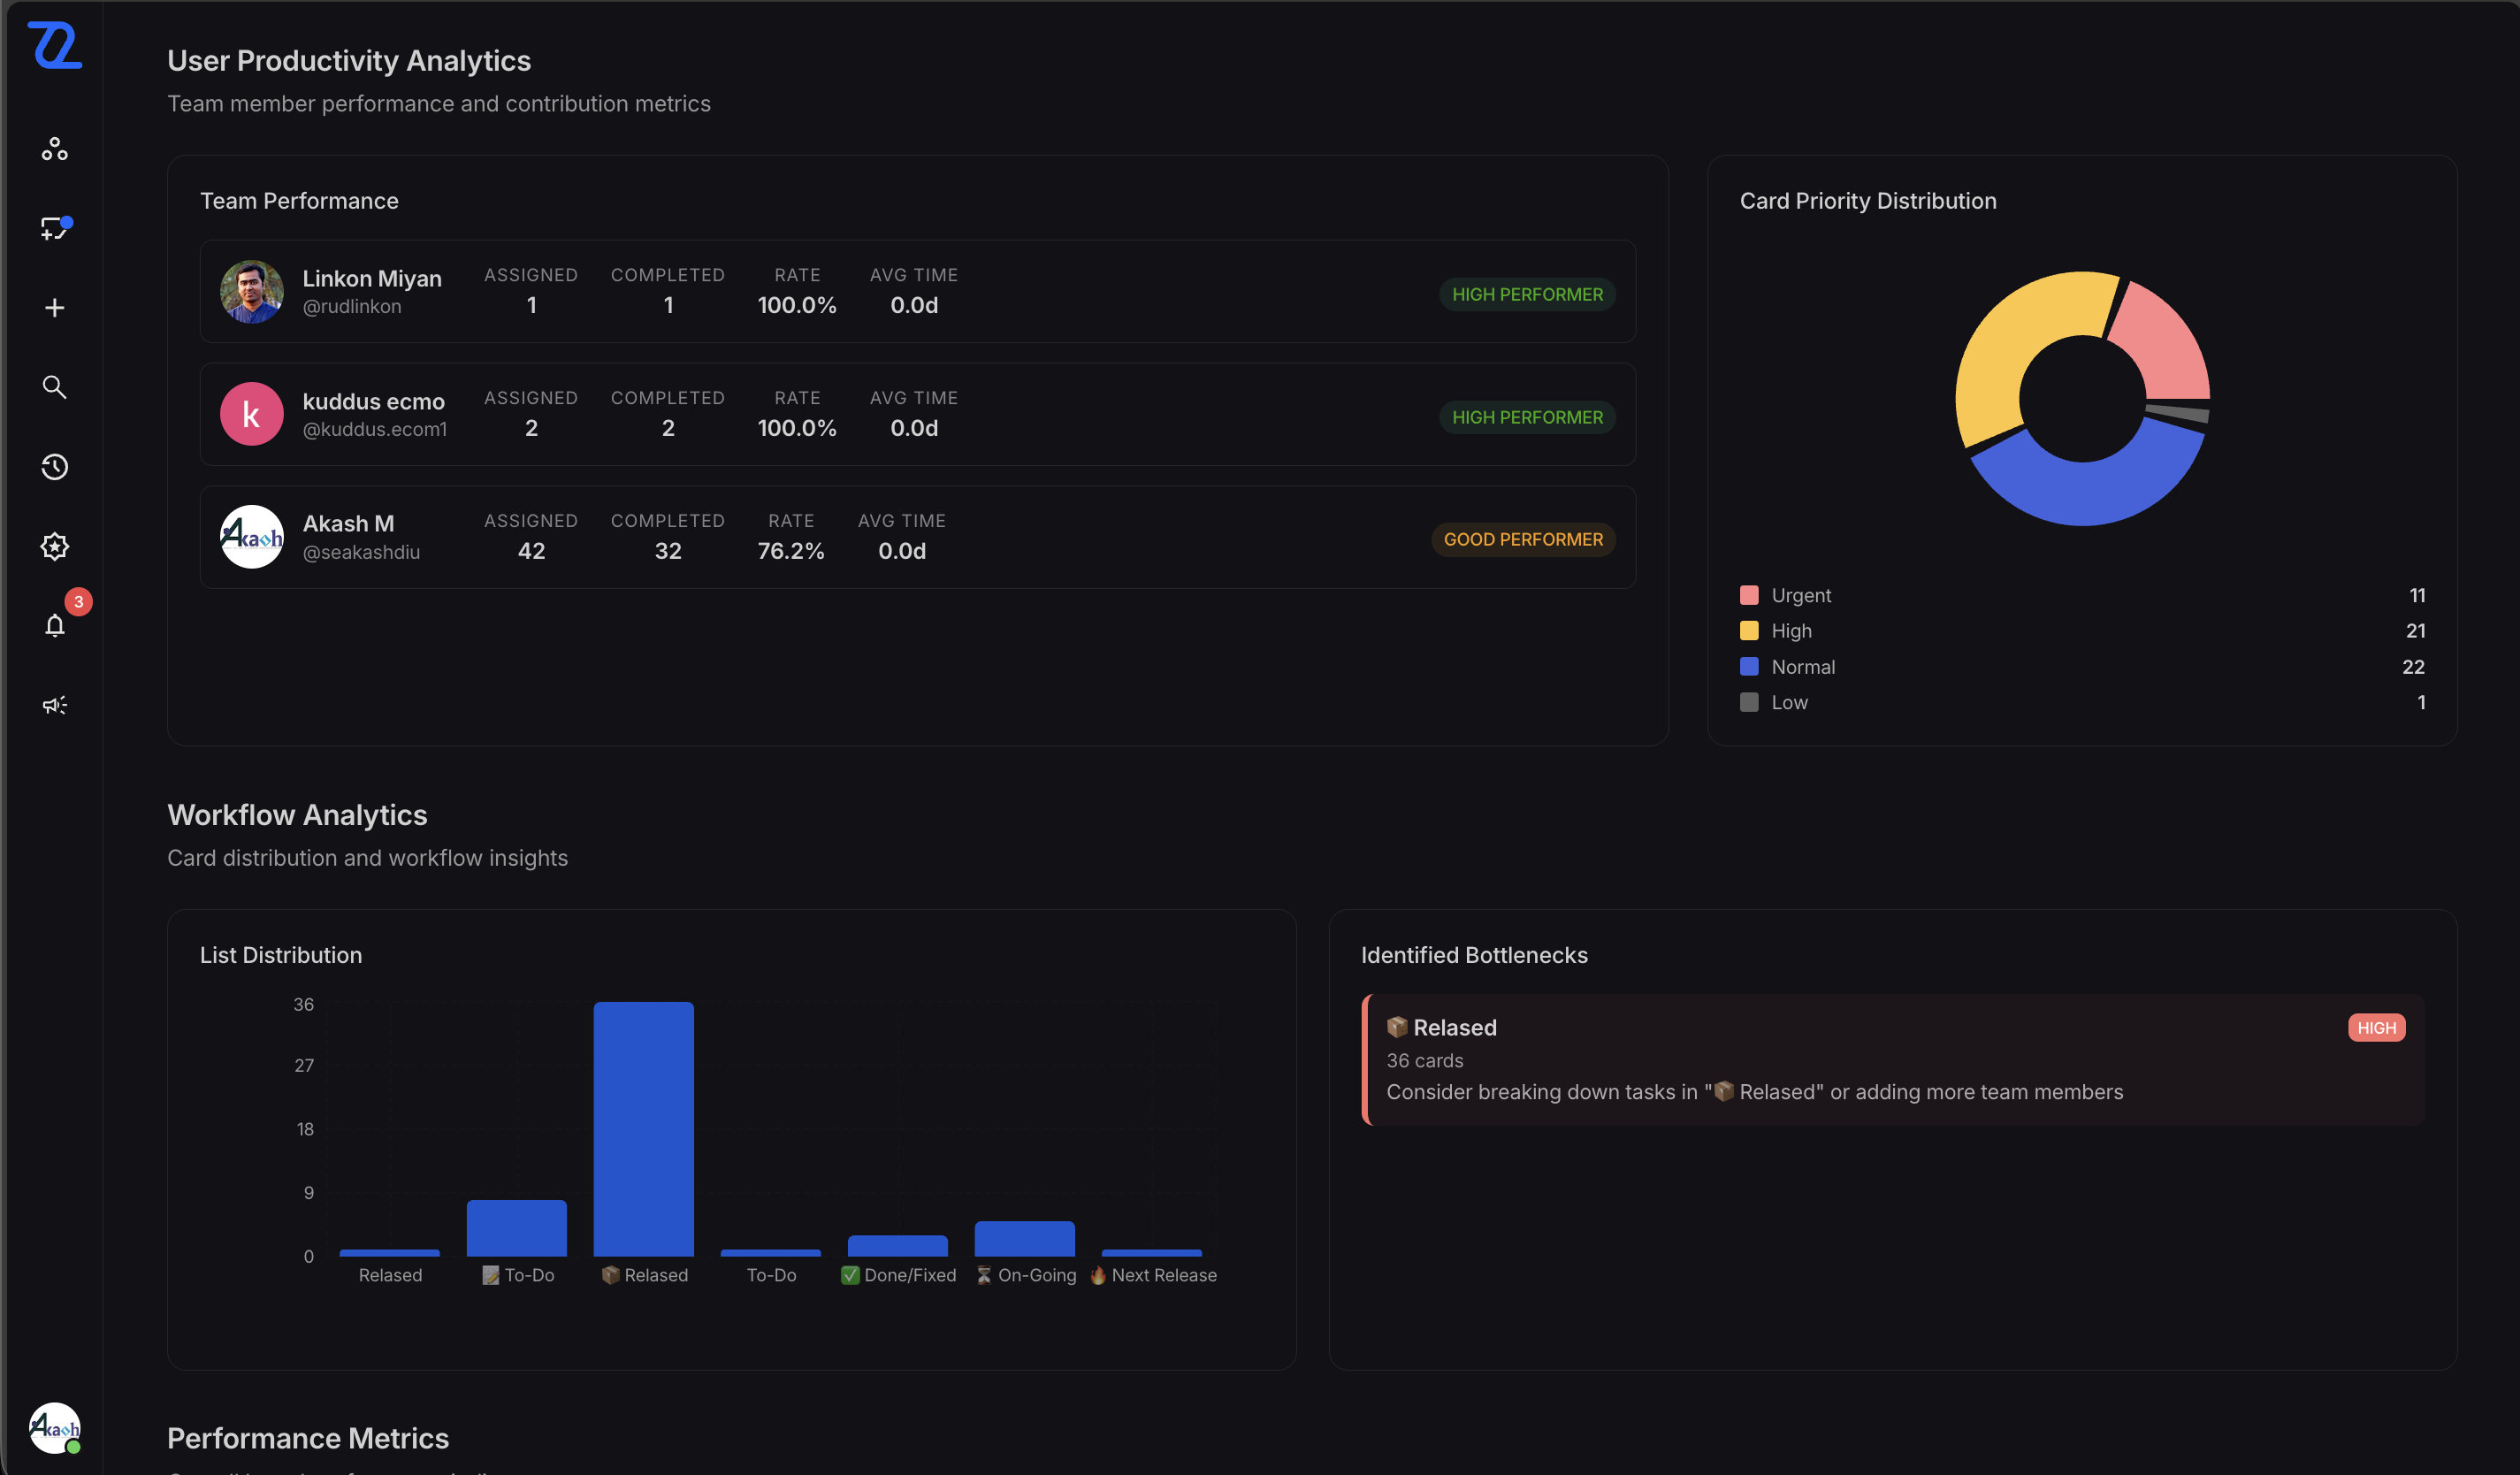Click the tallest Relased bar in chart
This screenshot has height=1475, width=2520.
tap(643, 1128)
